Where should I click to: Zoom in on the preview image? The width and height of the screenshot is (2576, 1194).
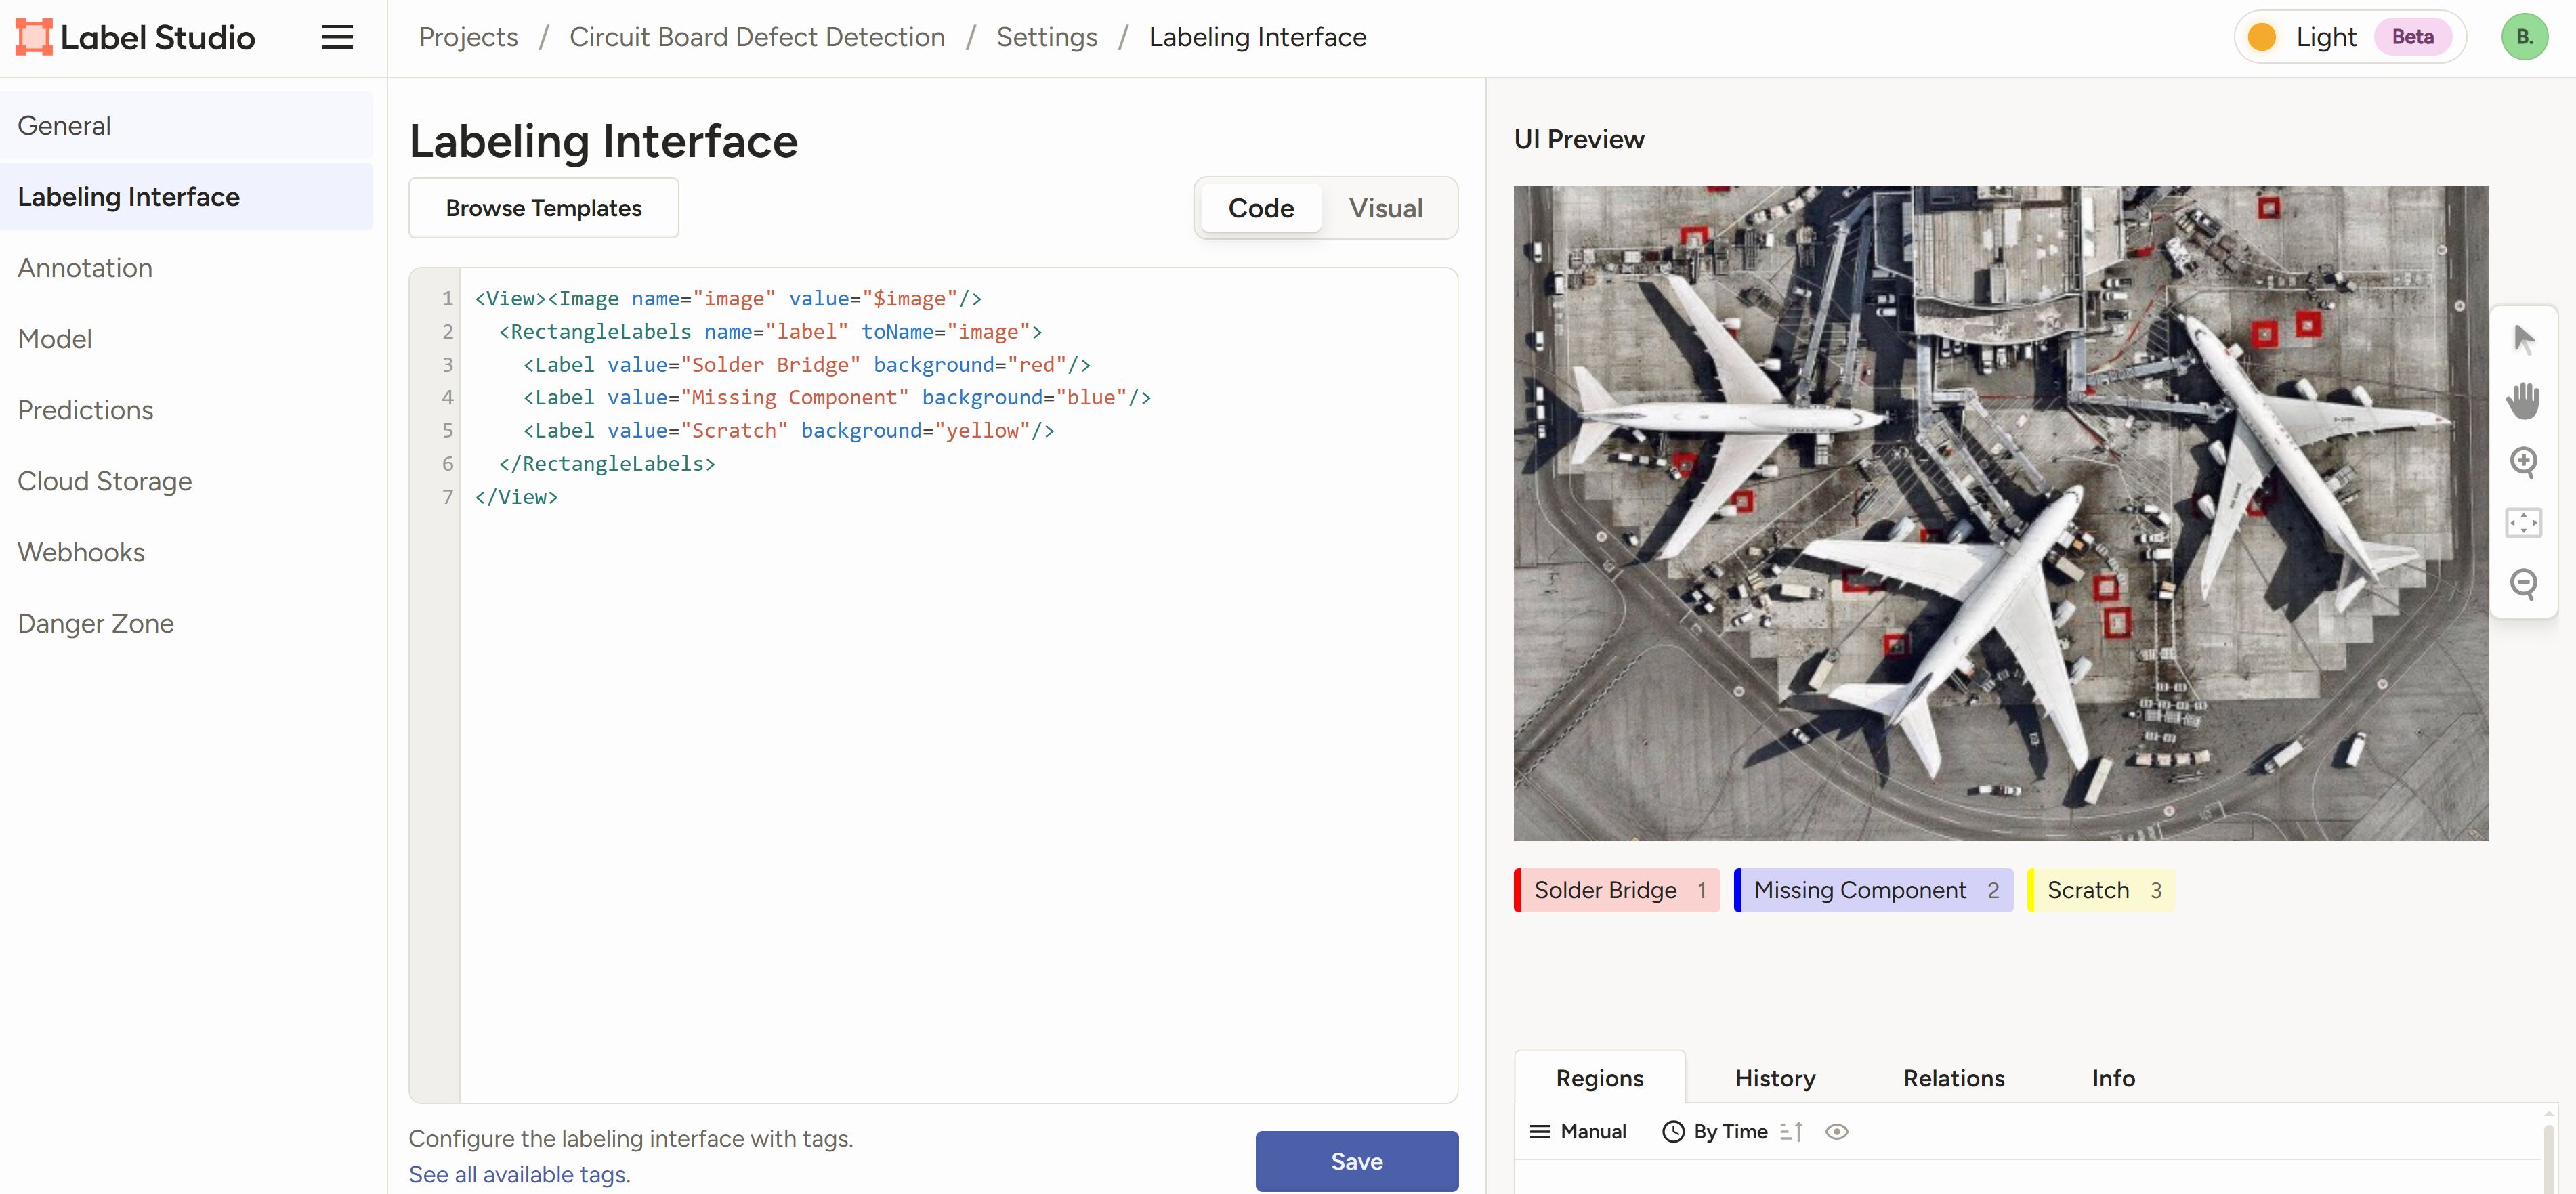point(2524,462)
